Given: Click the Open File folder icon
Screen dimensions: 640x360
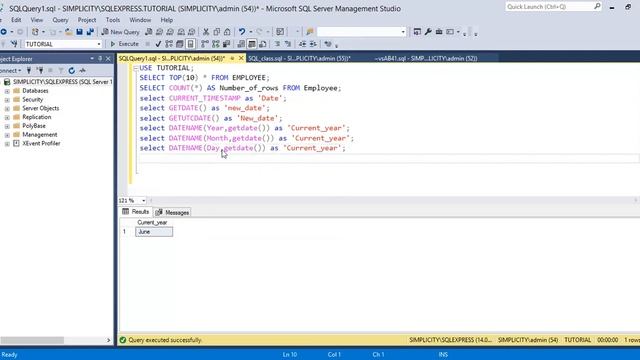Looking at the screenshot, I should tap(69, 31).
